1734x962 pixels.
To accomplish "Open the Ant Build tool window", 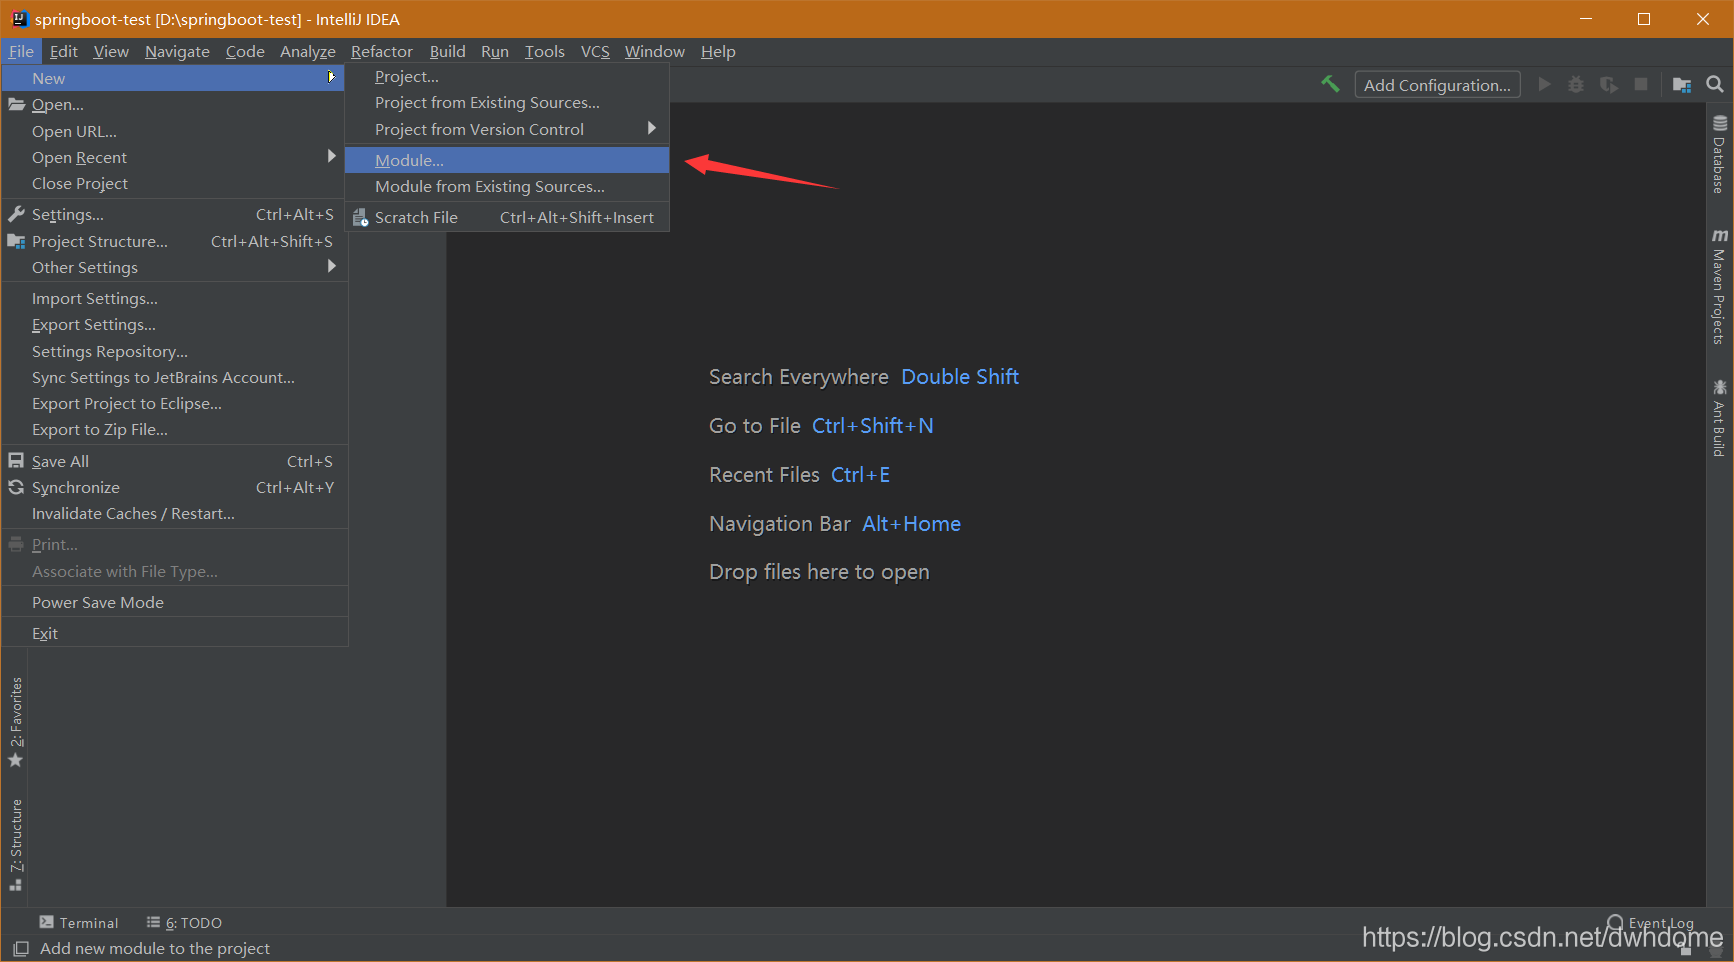I will (1719, 418).
